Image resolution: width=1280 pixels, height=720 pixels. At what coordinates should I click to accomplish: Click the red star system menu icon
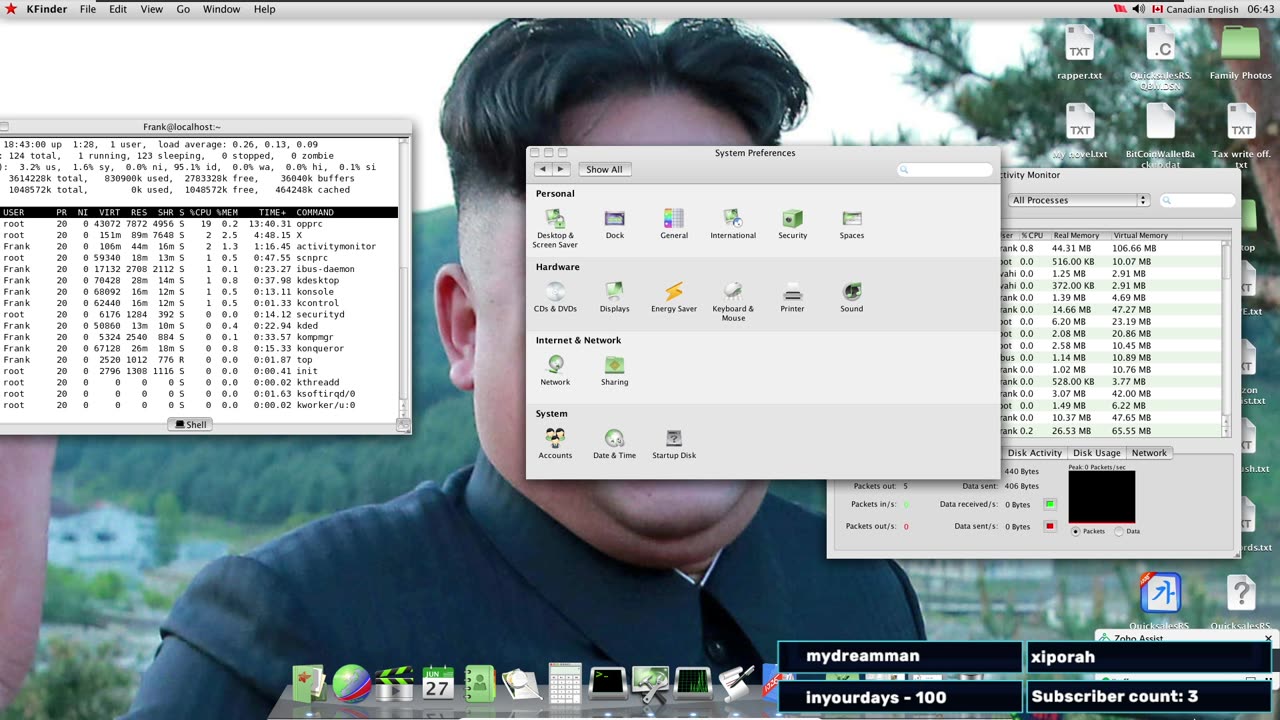(x=11, y=9)
